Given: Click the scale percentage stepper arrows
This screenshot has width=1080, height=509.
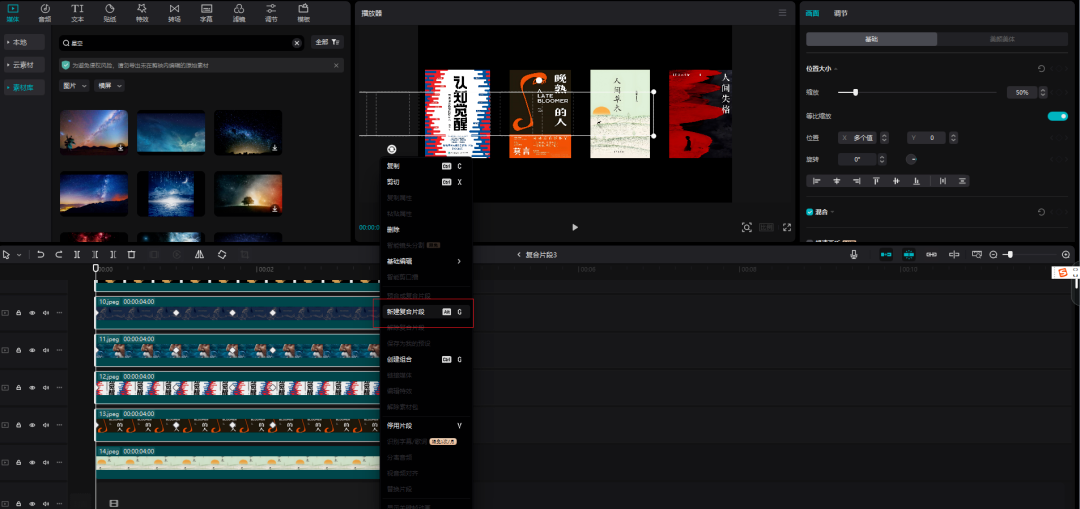Looking at the screenshot, I should tap(1043, 92).
